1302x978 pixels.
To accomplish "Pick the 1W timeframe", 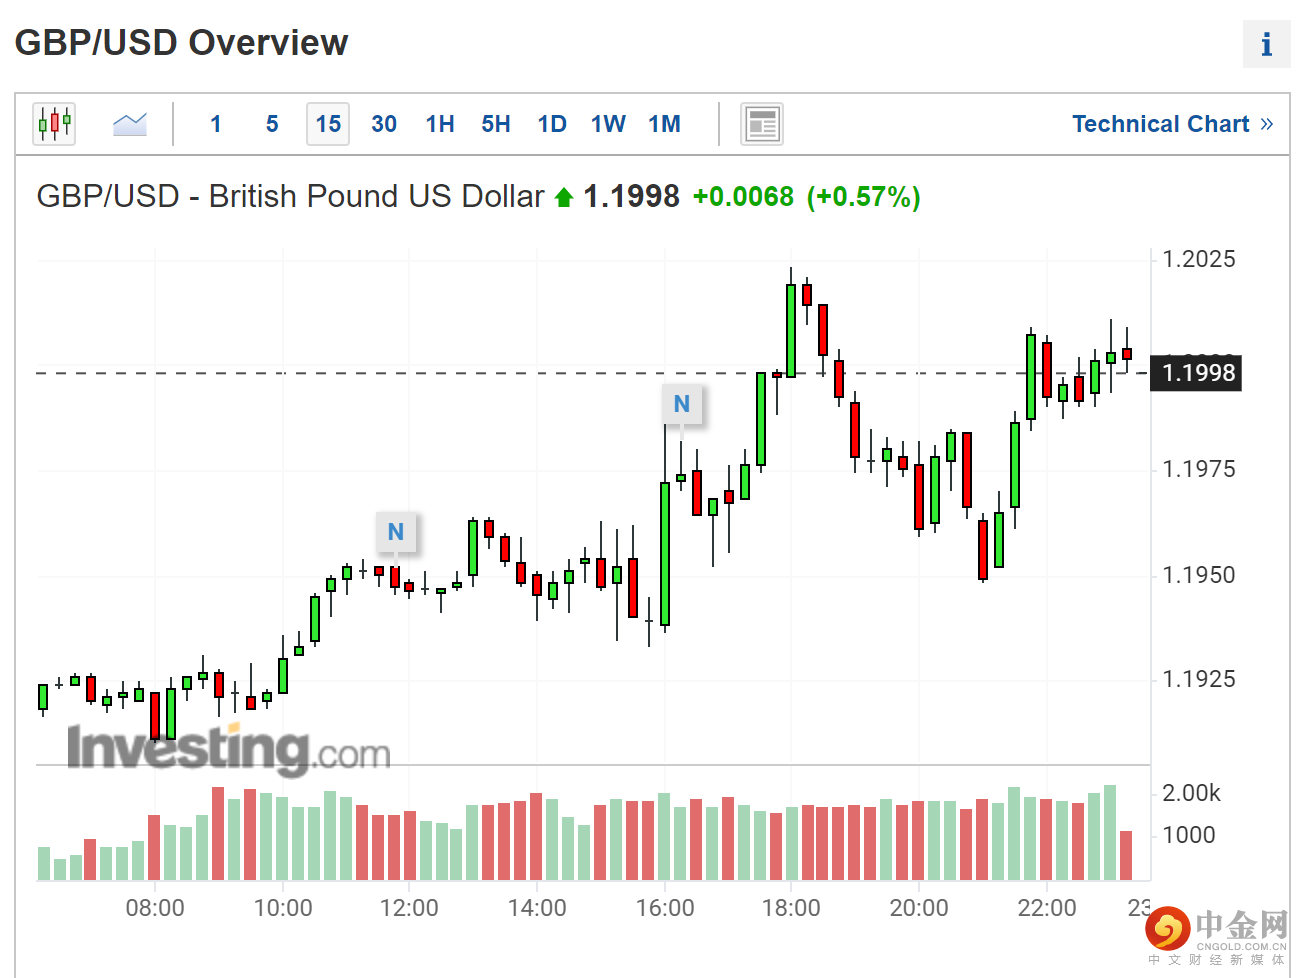I will [x=608, y=124].
